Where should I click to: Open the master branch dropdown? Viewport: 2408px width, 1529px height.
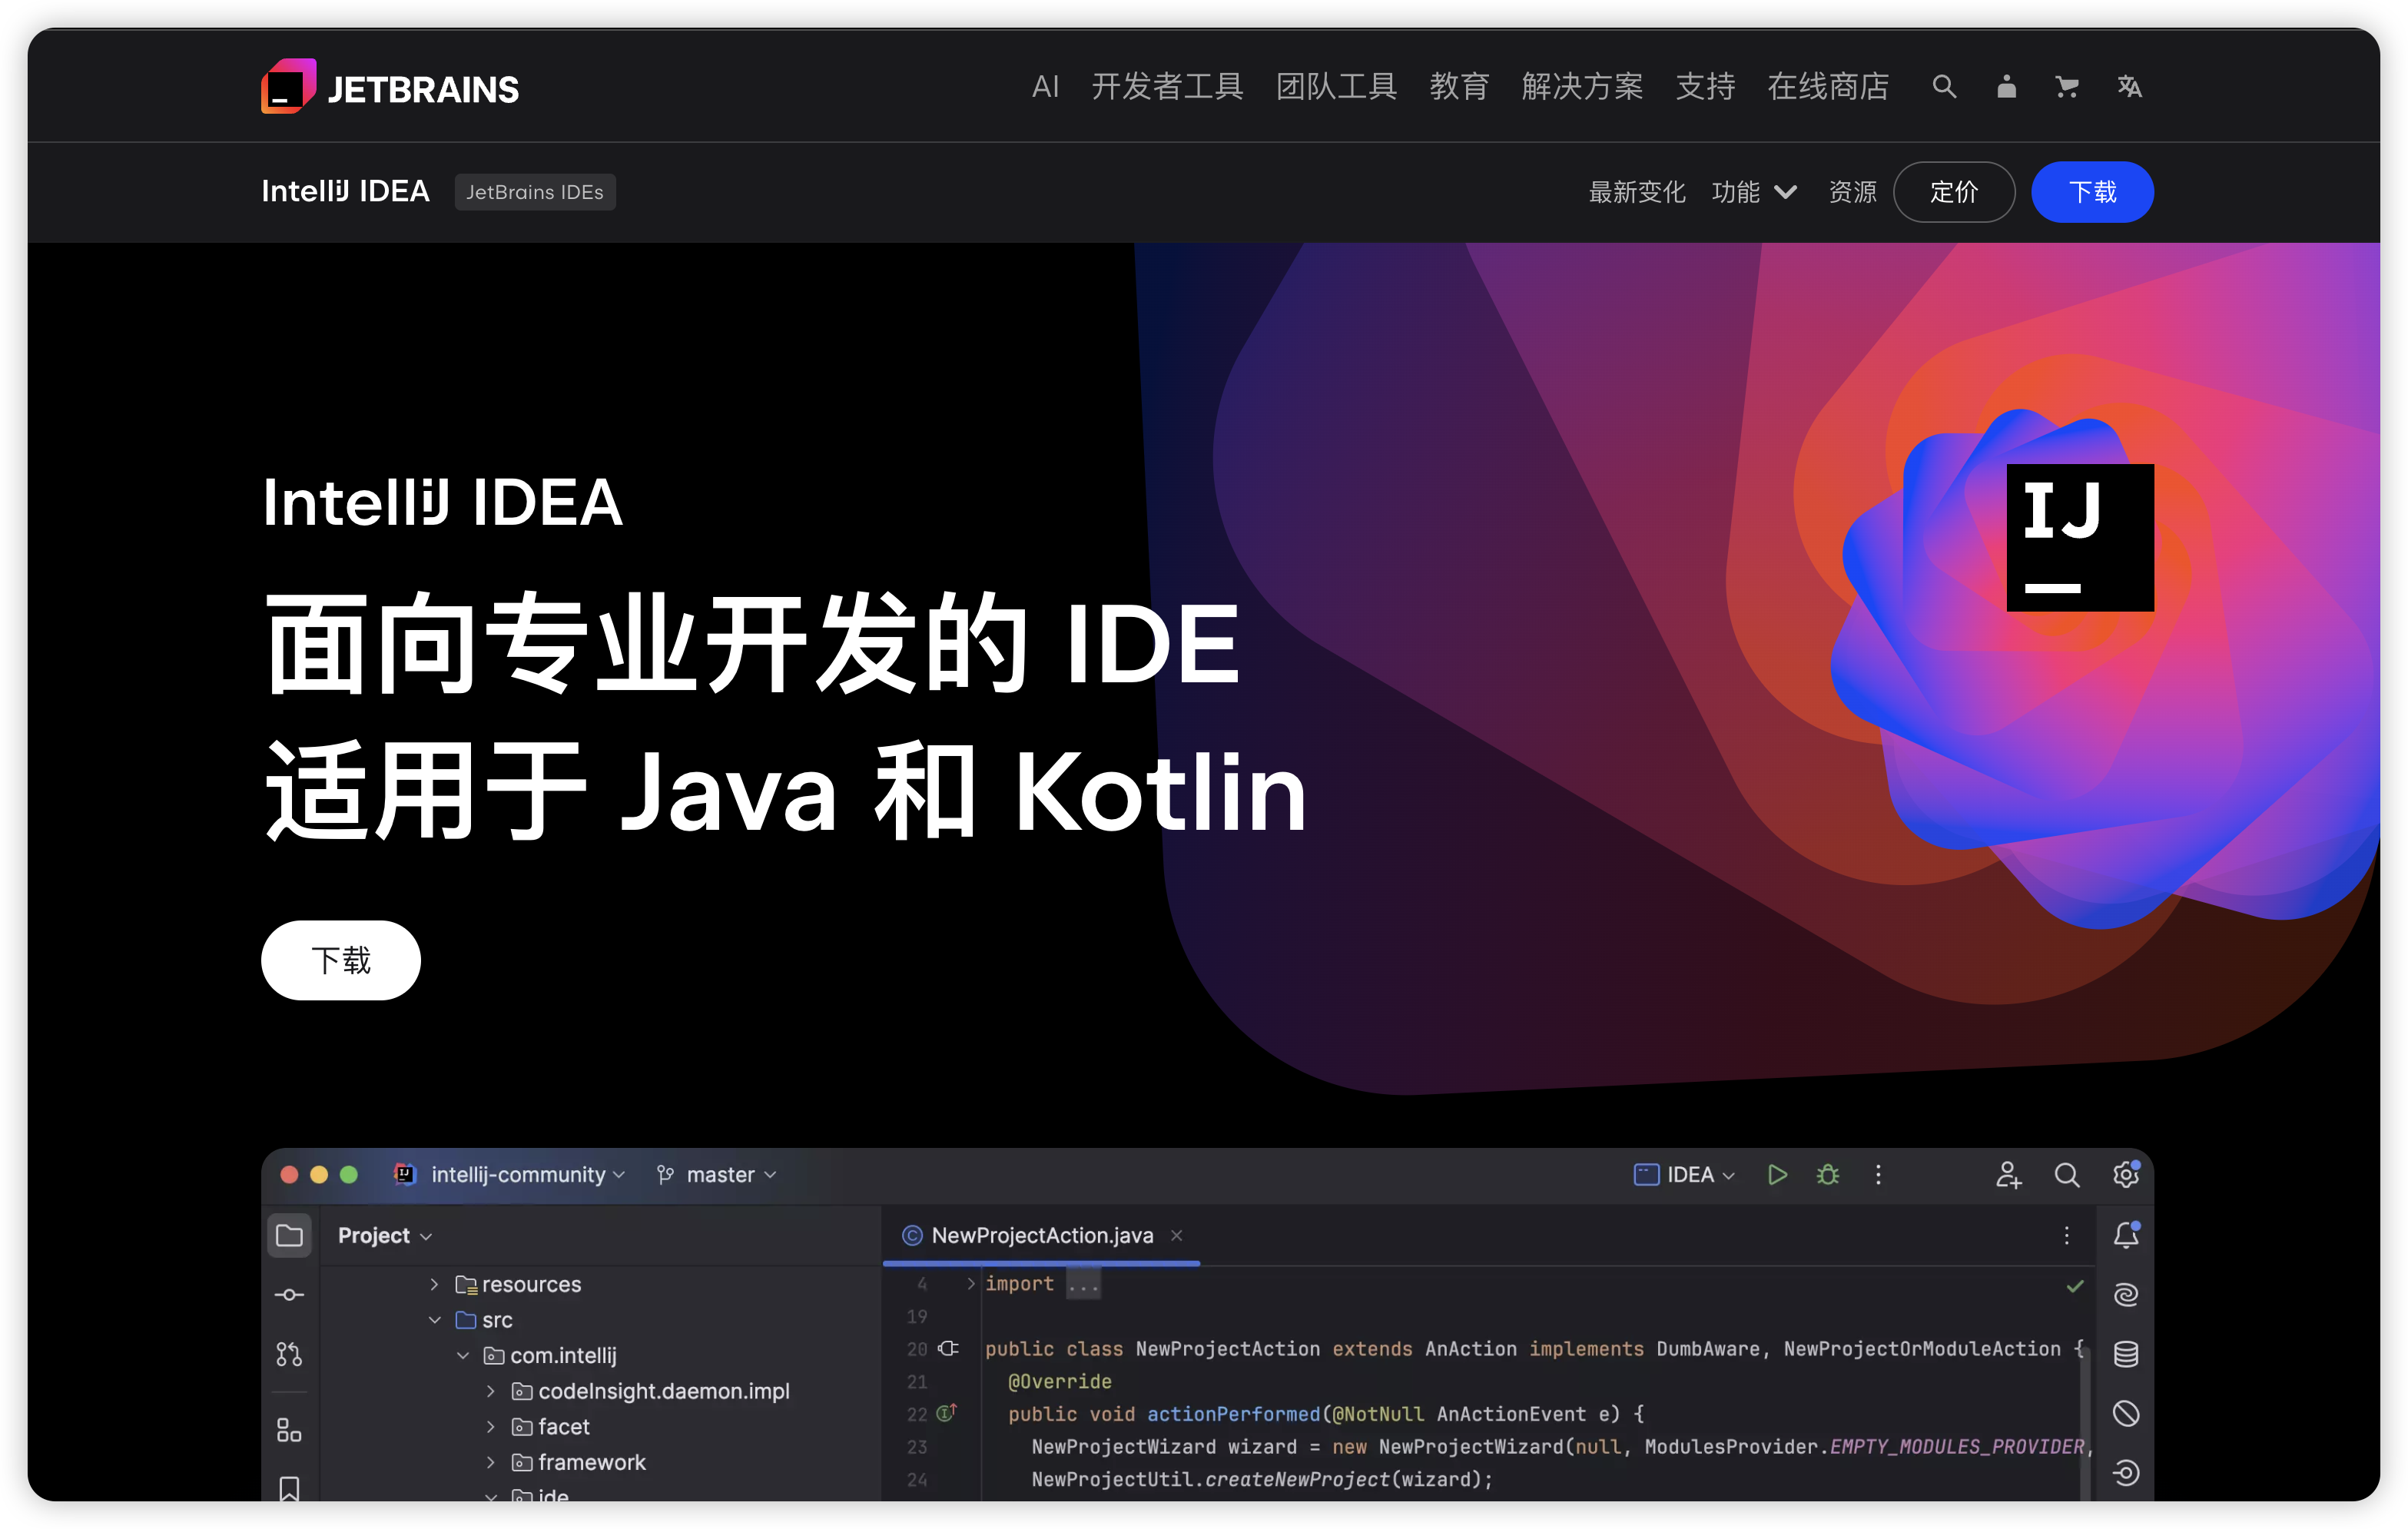point(716,1174)
